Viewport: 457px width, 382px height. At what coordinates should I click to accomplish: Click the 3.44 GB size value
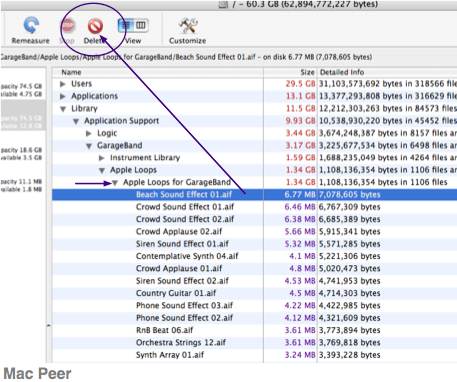click(x=300, y=133)
